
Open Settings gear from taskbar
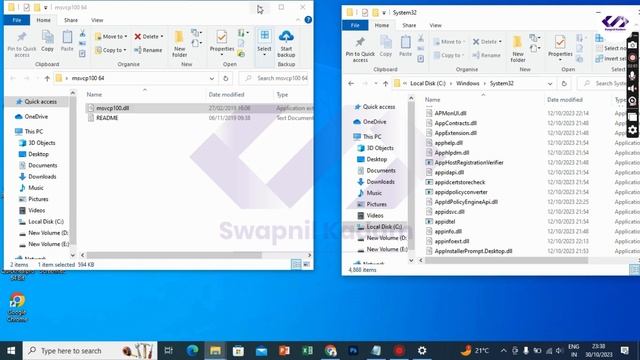pyautogui.click(x=422, y=351)
